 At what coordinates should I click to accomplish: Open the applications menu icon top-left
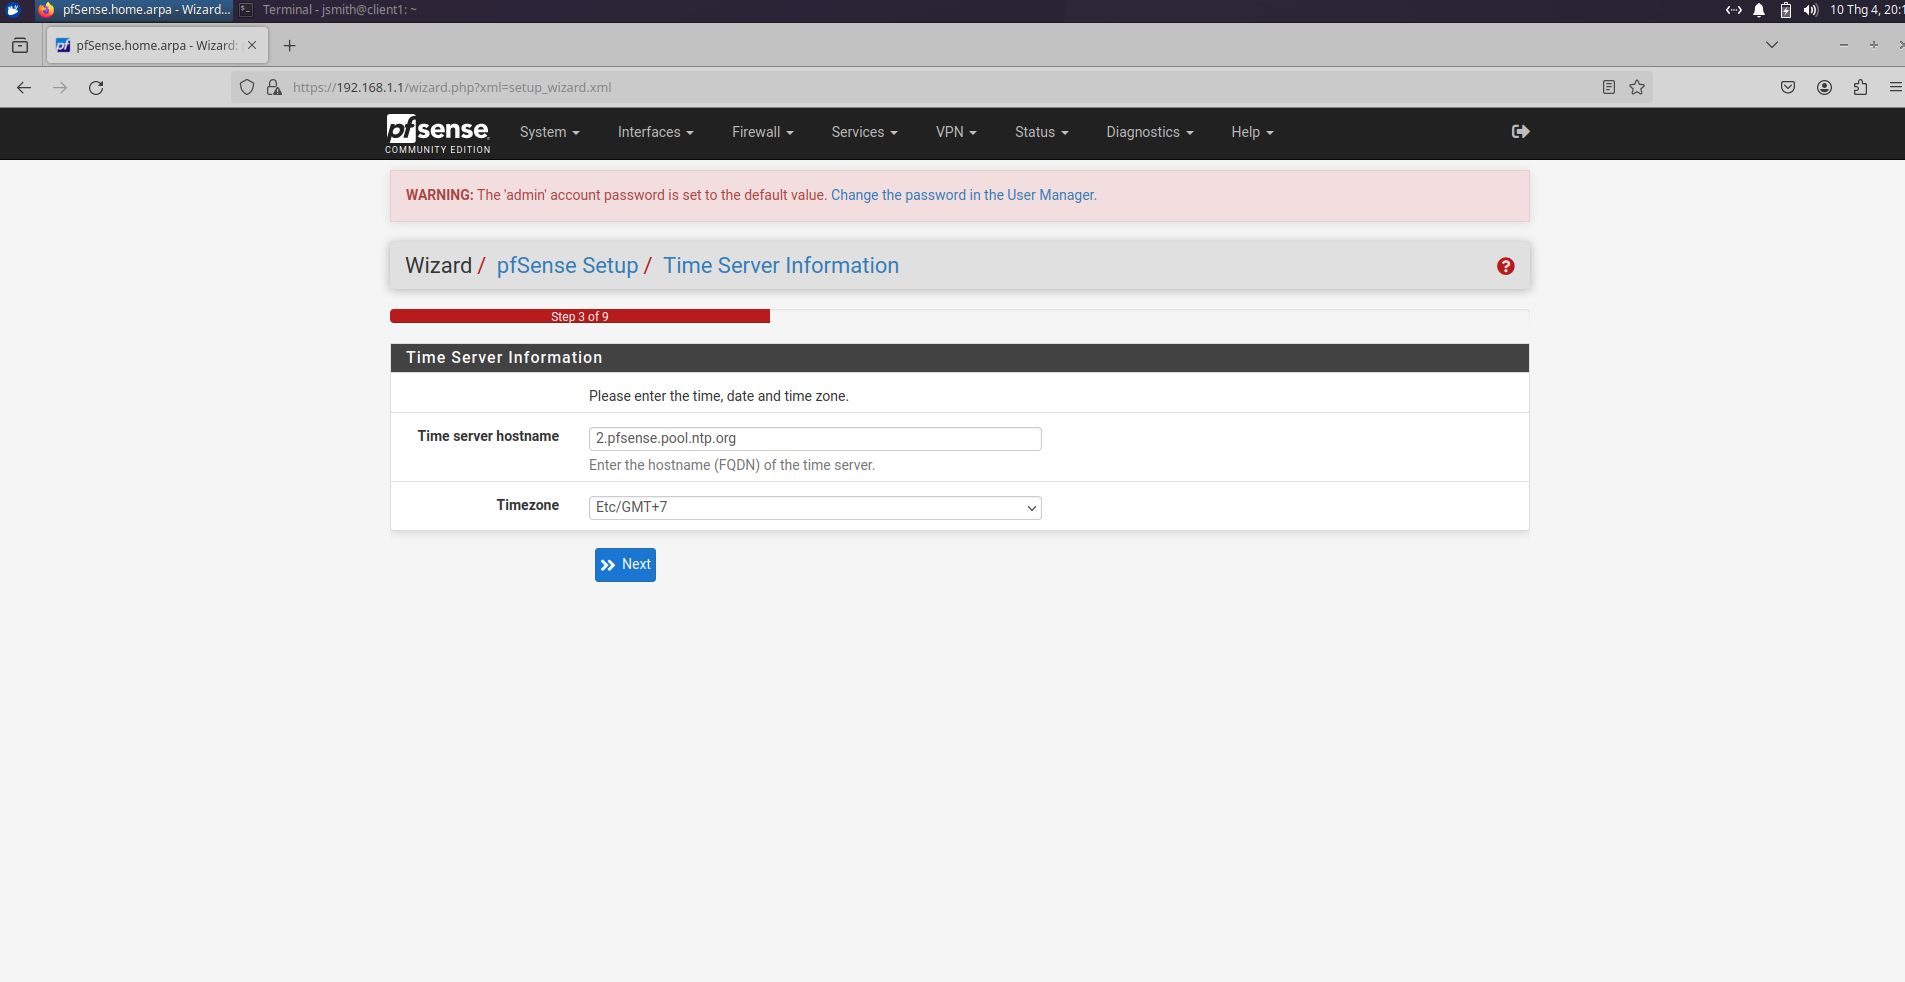[13, 10]
